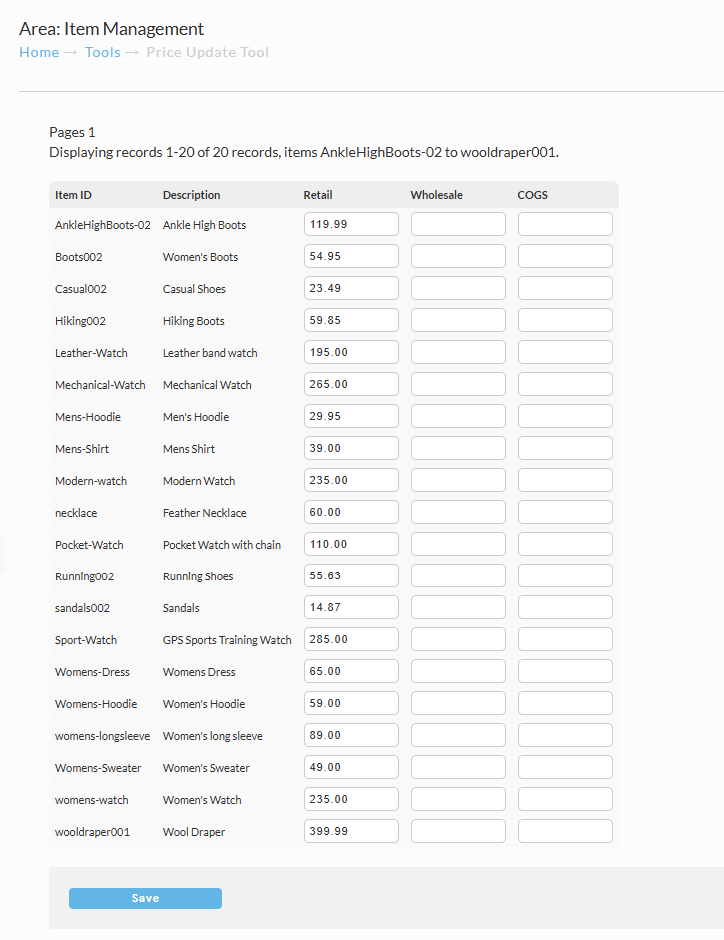Focus Wholesale field for Women's Boots
This screenshot has height=940, width=724.
point(458,256)
